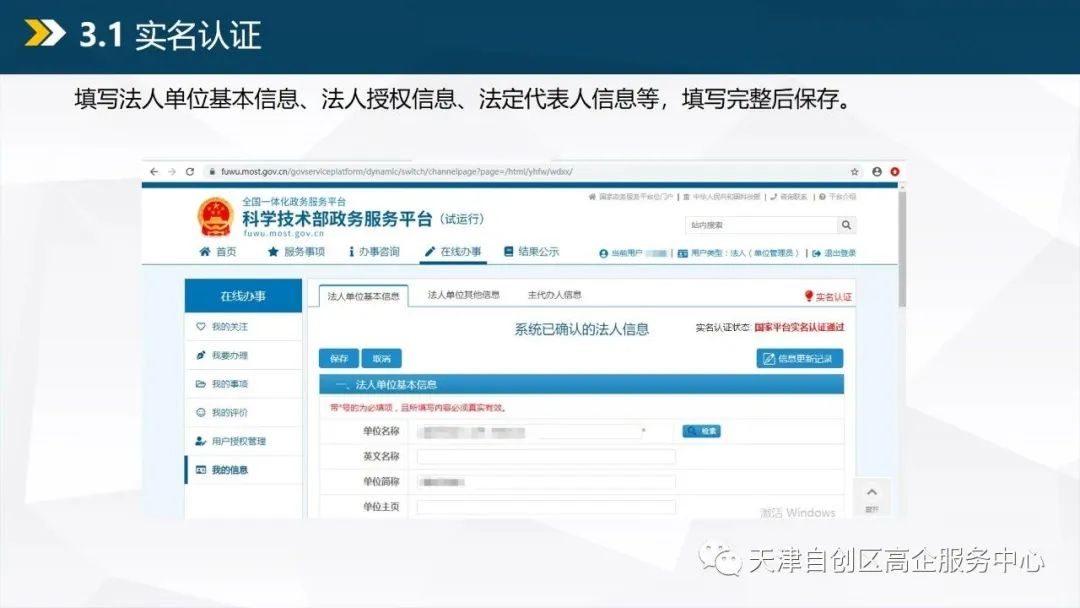Click folder icon beside 我的事项
Image resolution: width=1080 pixels, height=608 pixels.
point(201,384)
